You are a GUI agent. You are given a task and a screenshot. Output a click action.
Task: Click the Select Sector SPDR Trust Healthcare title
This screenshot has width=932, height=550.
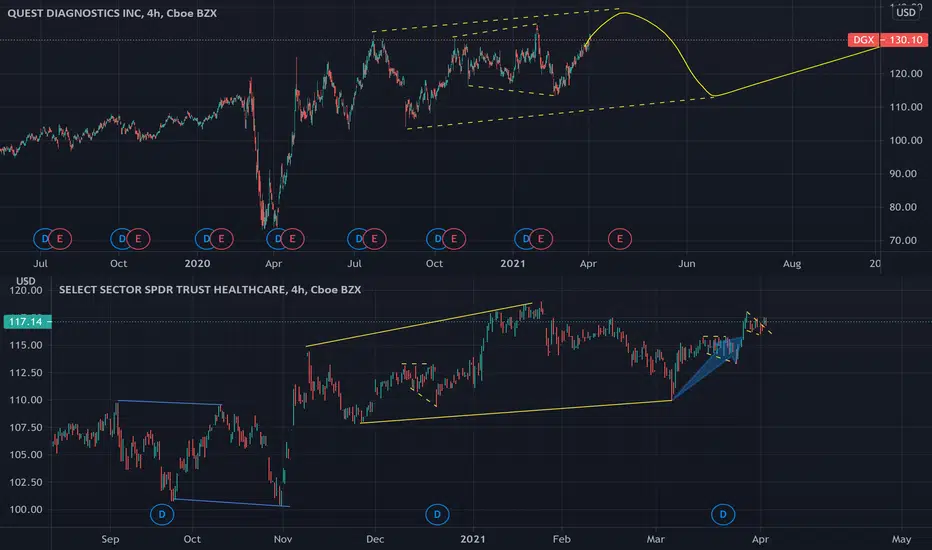[x=210, y=290]
